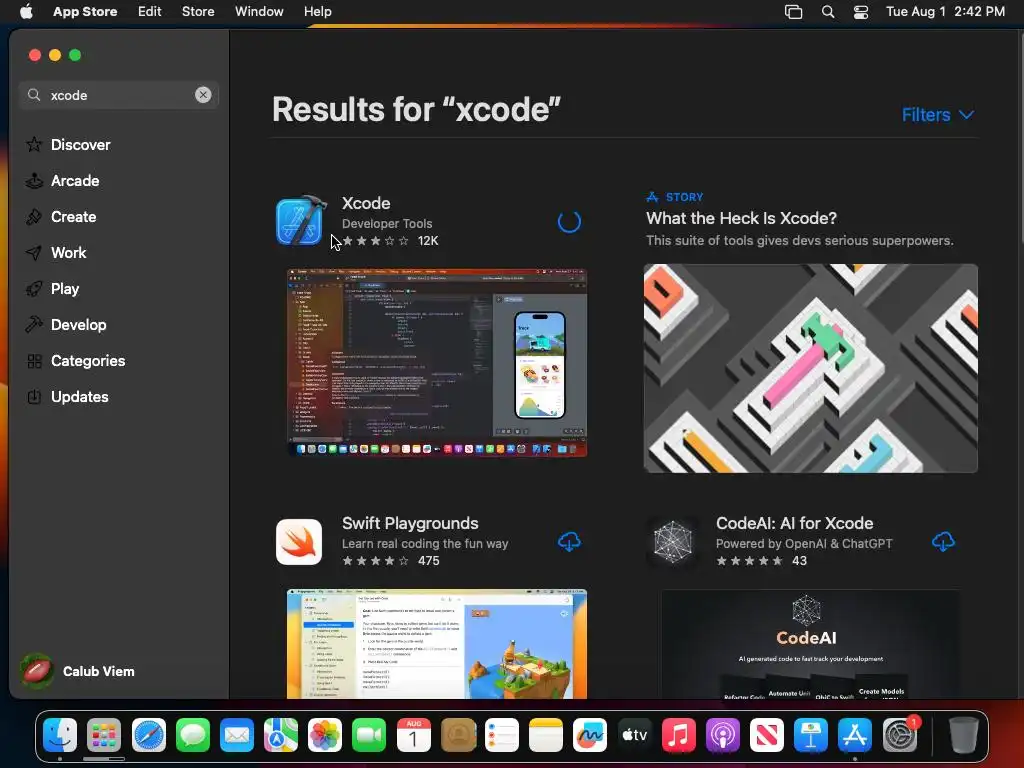Open the story artwork image
Viewport: 1024px width, 768px height.
pos(810,368)
